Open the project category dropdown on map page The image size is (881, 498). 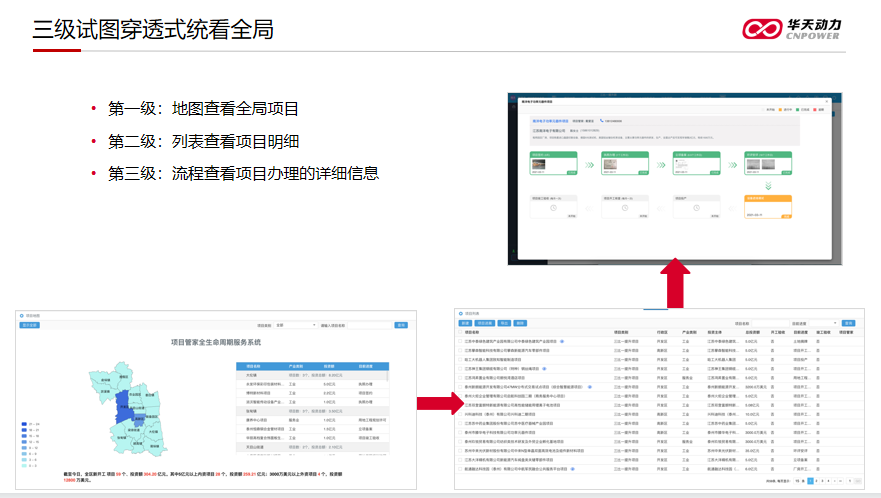tap(296, 325)
